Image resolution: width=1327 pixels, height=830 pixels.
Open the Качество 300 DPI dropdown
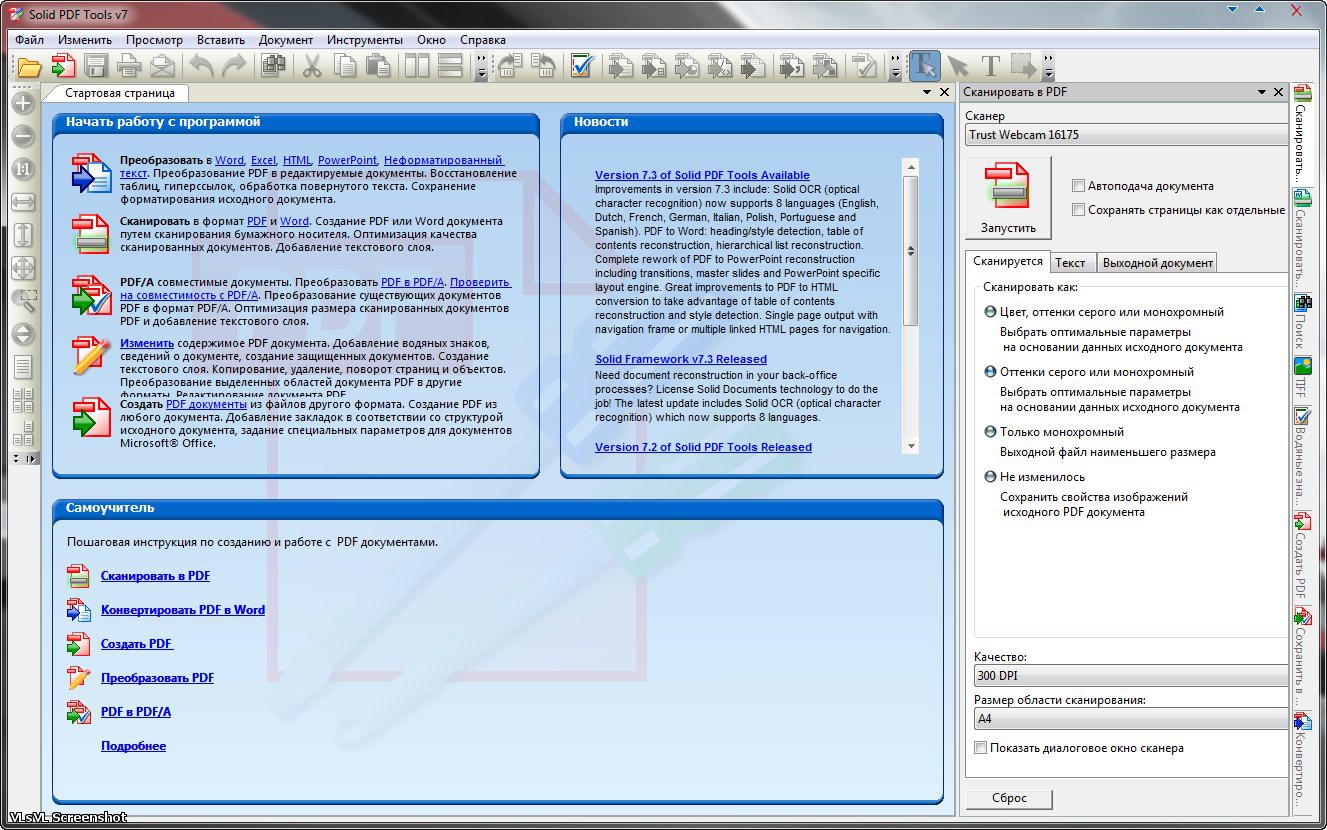pos(1130,676)
